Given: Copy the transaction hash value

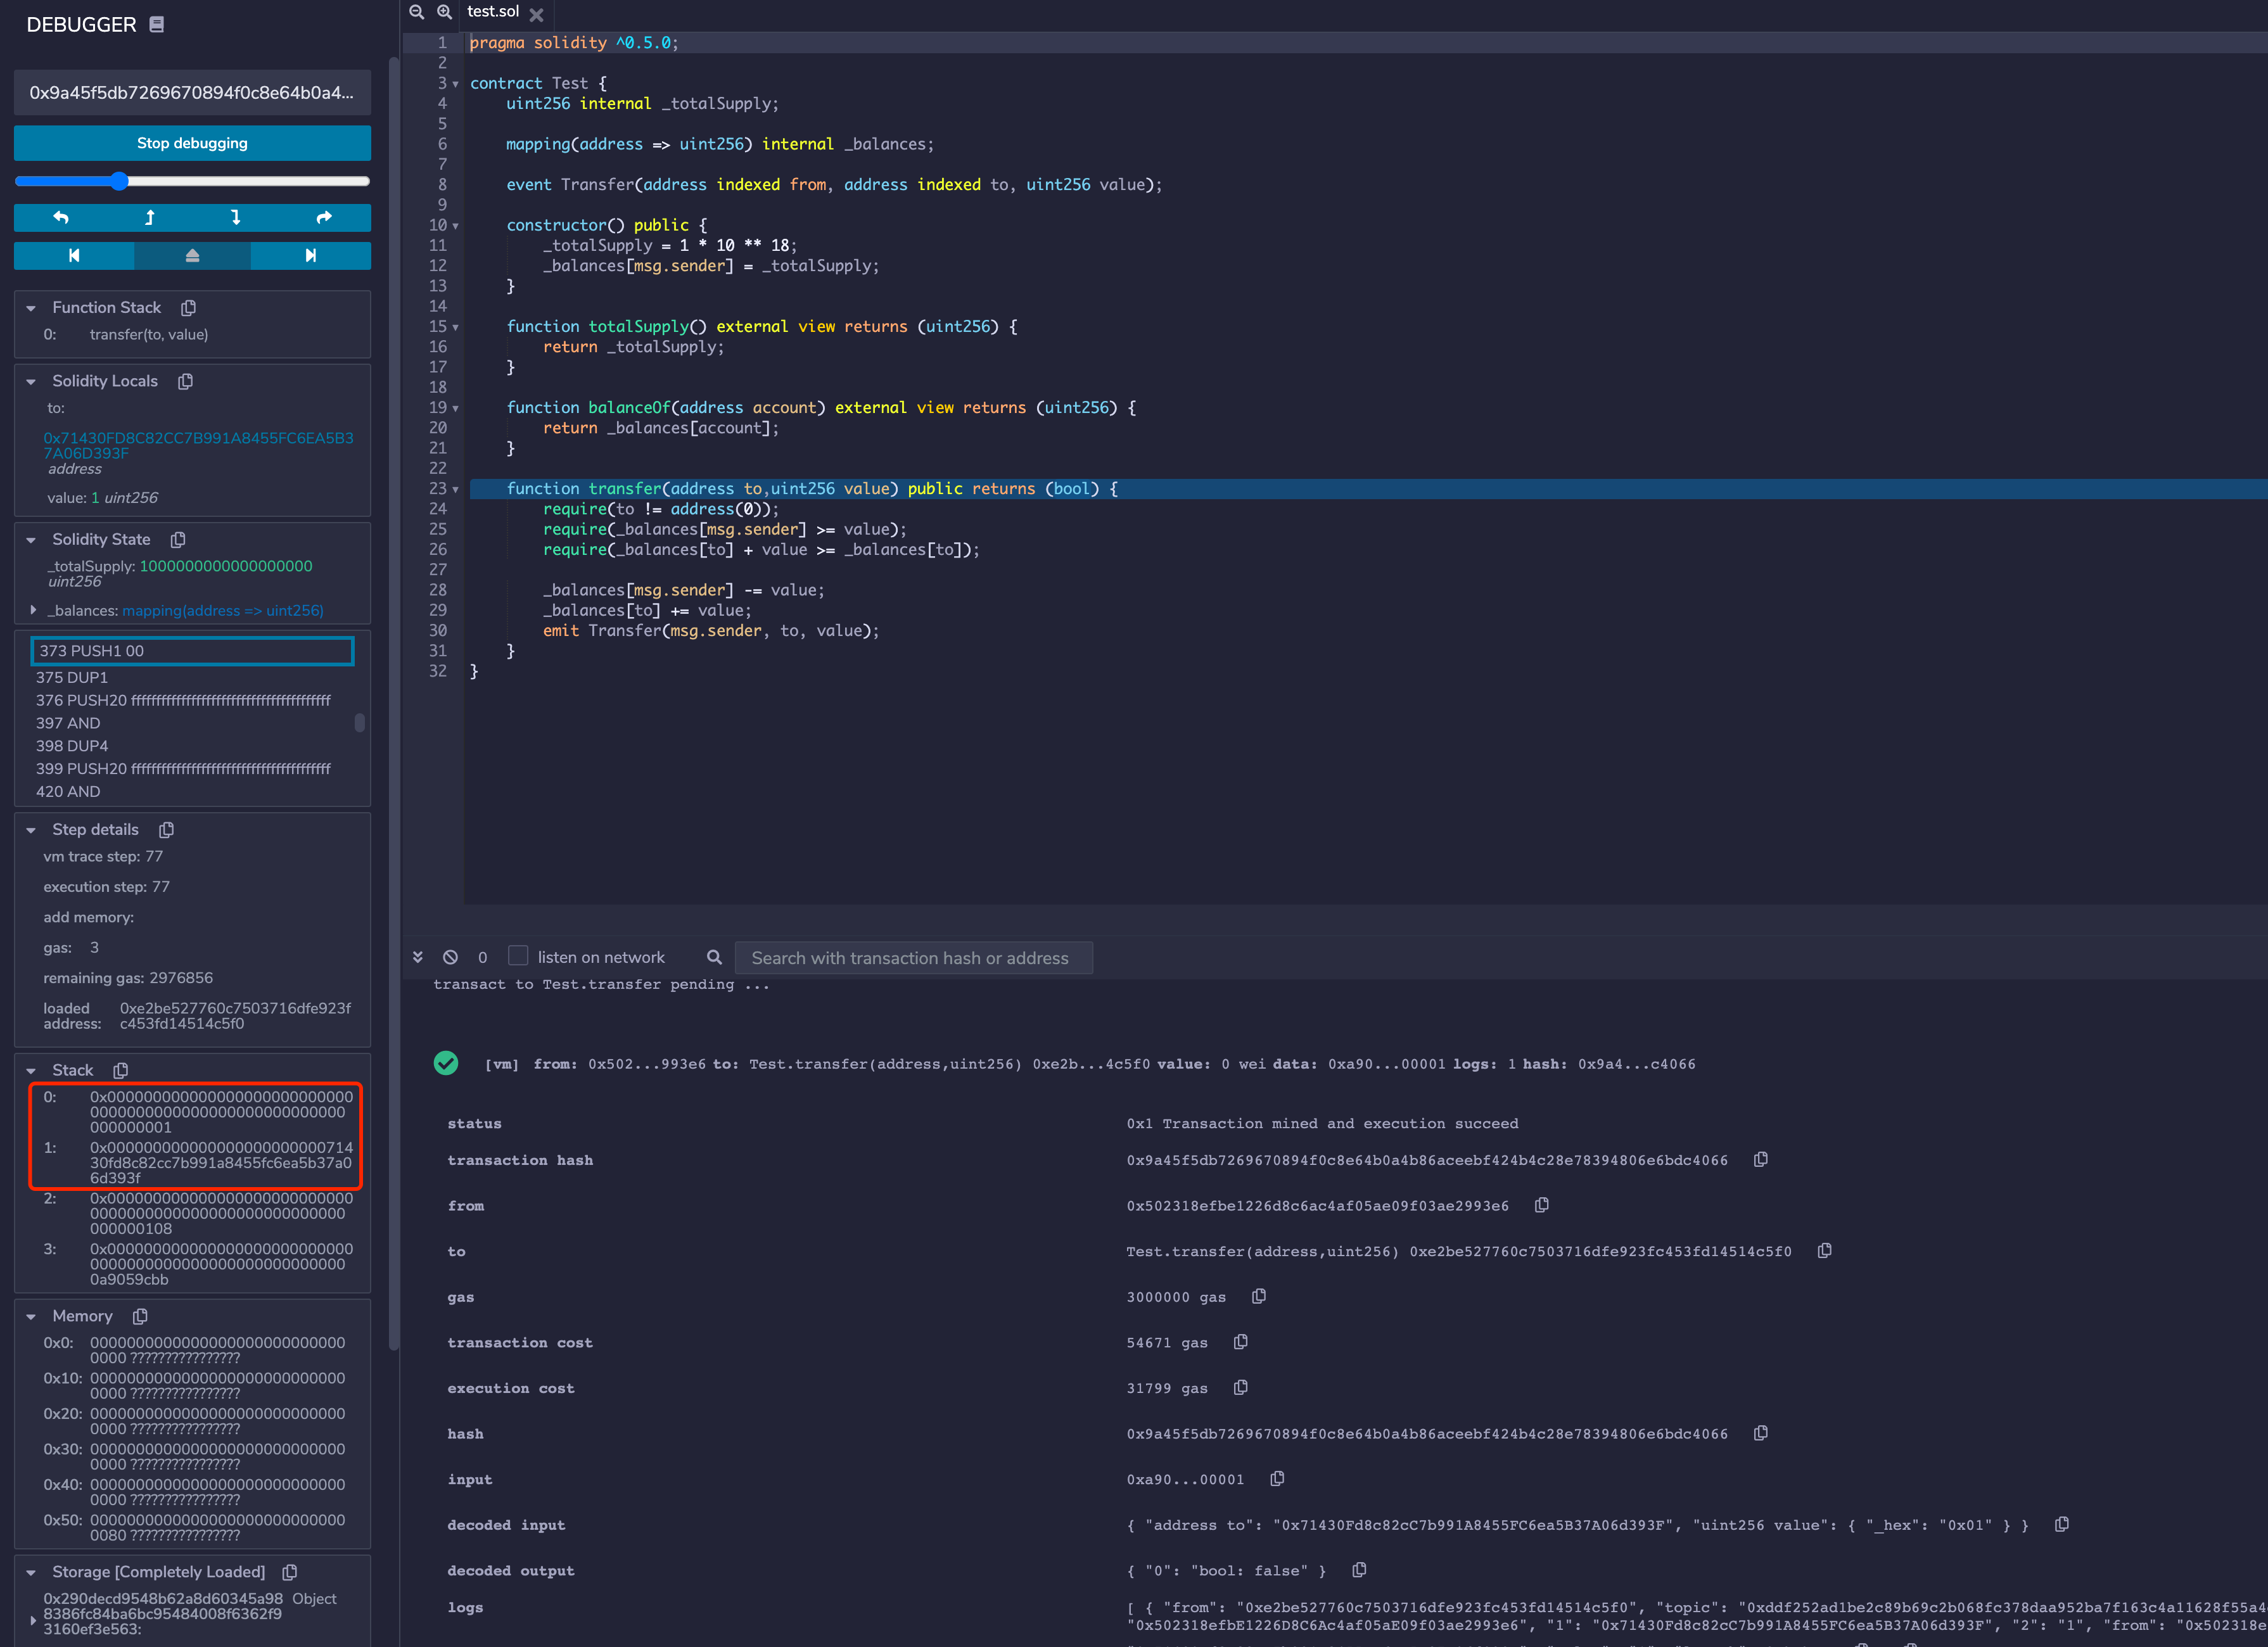Looking at the screenshot, I should click(1761, 1159).
